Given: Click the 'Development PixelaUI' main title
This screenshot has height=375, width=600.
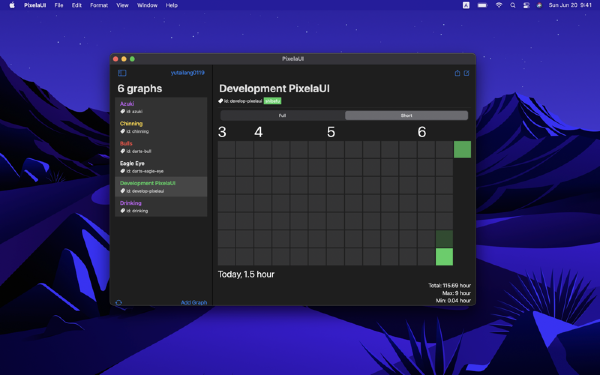Looking at the screenshot, I should [x=274, y=89].
